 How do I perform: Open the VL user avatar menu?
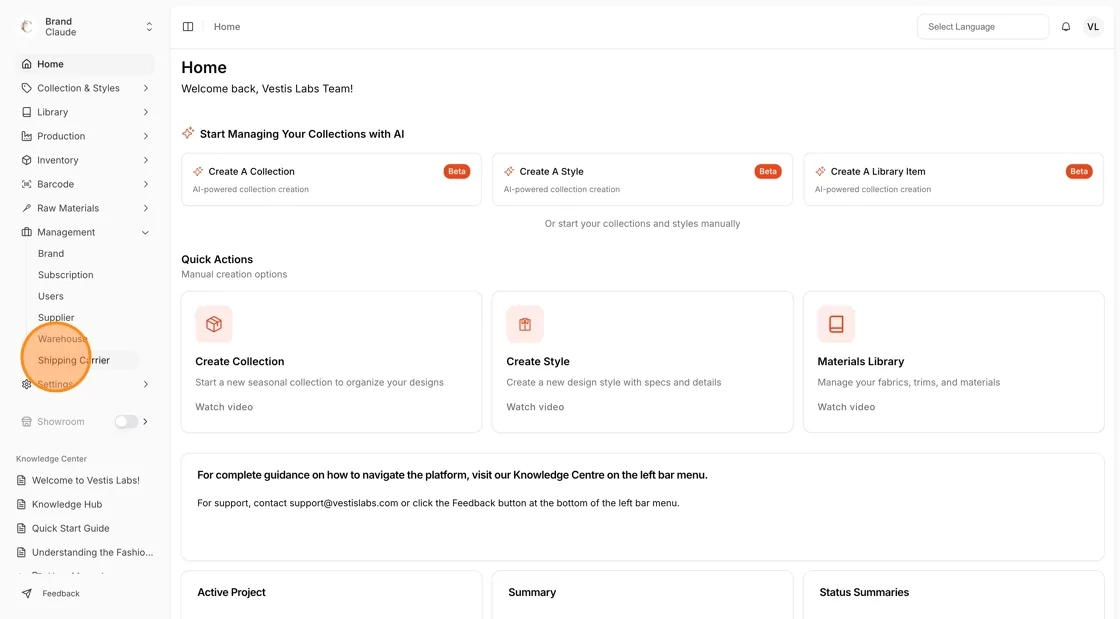coord(1093,26)
